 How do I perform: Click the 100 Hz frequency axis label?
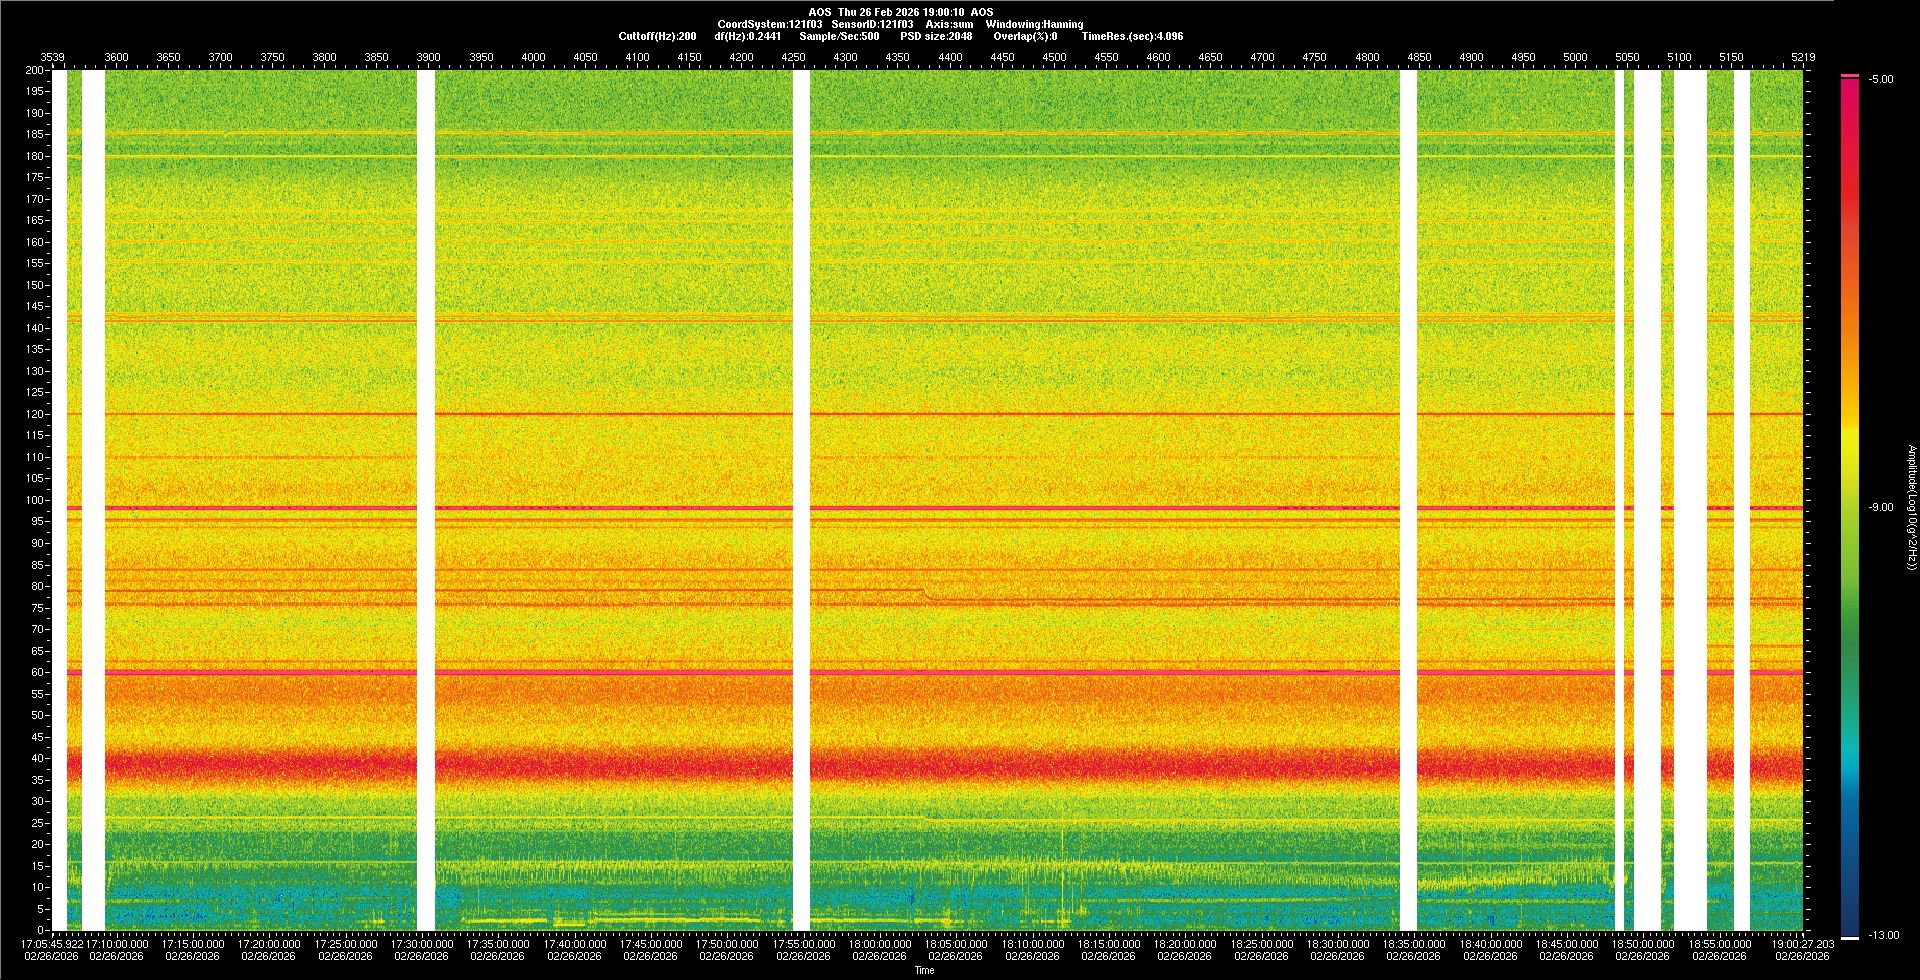pyautogui.click(x=34, y=500)
